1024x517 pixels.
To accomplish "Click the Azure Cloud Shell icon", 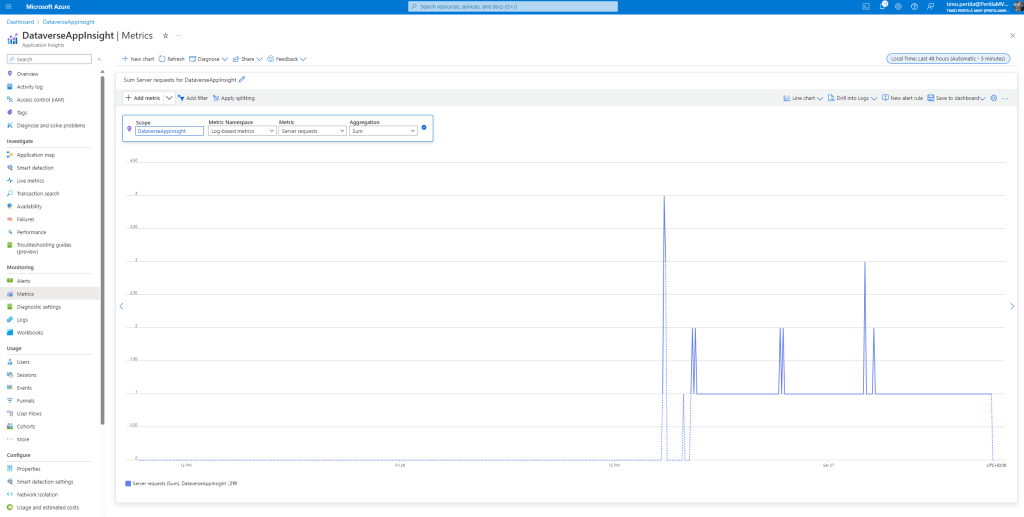I will [x=867, y=6].
